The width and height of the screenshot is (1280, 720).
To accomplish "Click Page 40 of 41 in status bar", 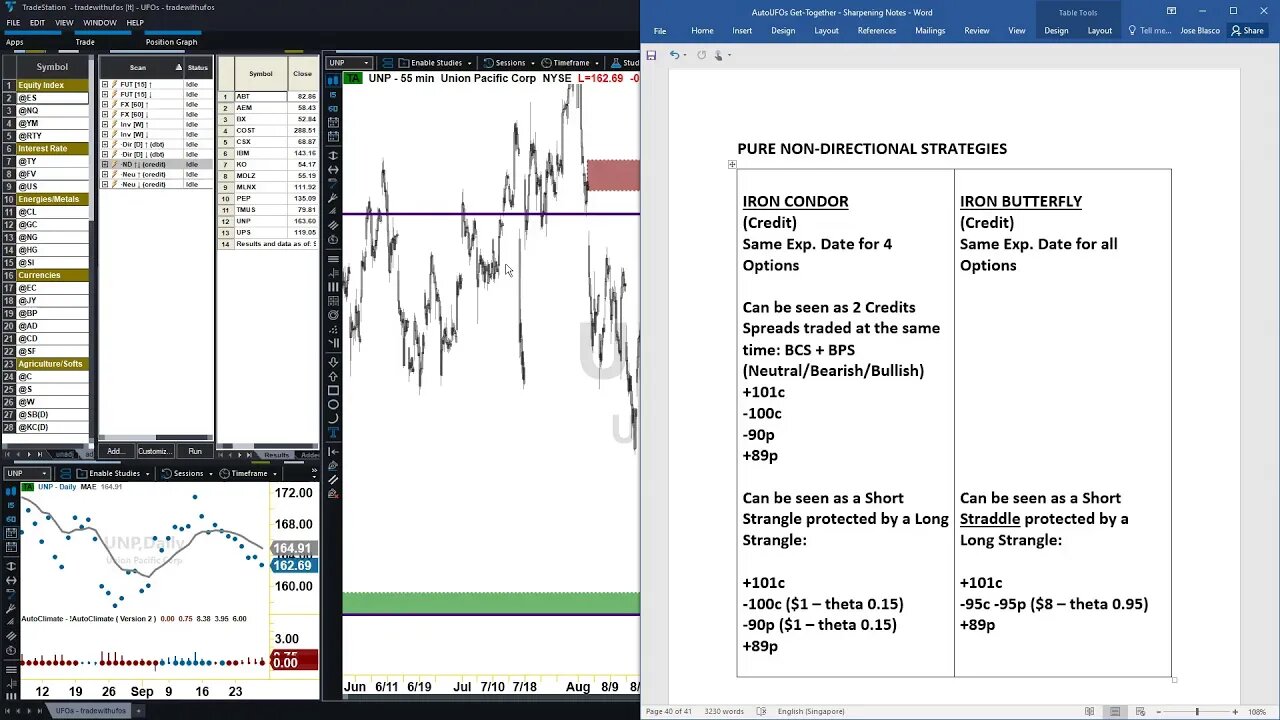I will click(668, 711).
